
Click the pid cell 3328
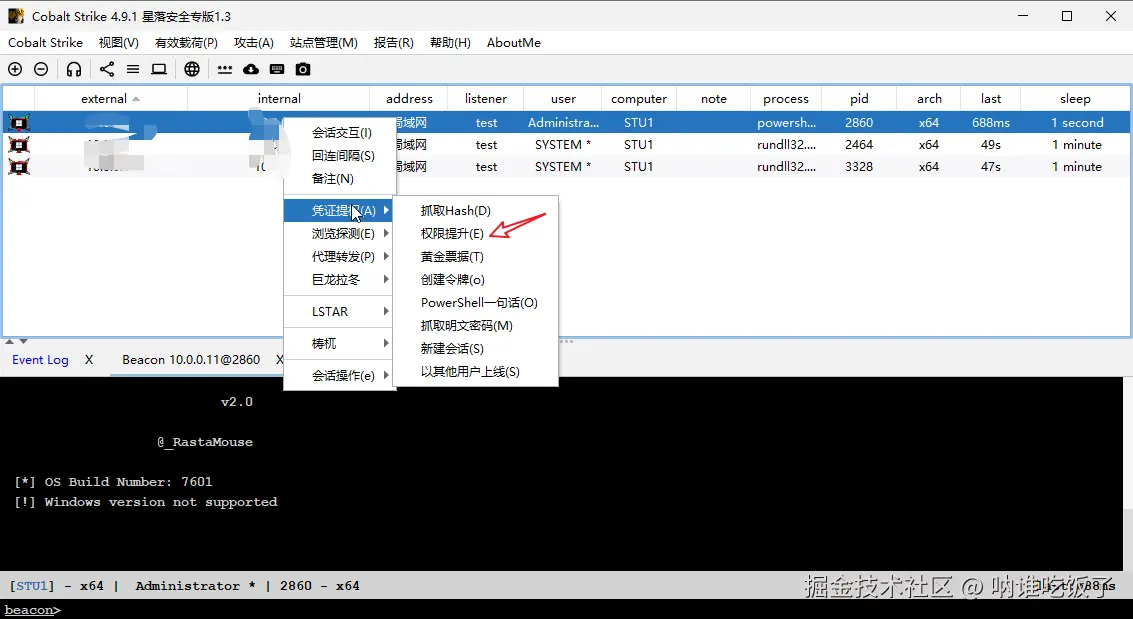tap(859, 167)
